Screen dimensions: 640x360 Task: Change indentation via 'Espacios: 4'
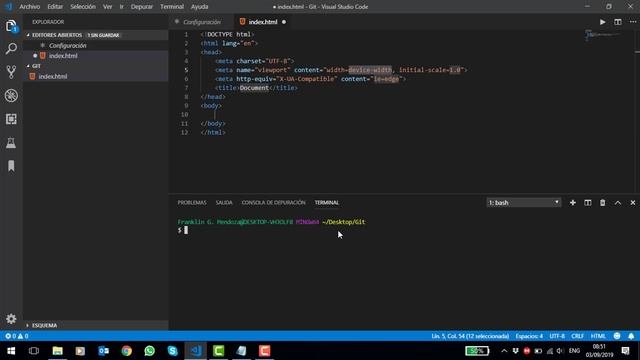click(529, 336)
